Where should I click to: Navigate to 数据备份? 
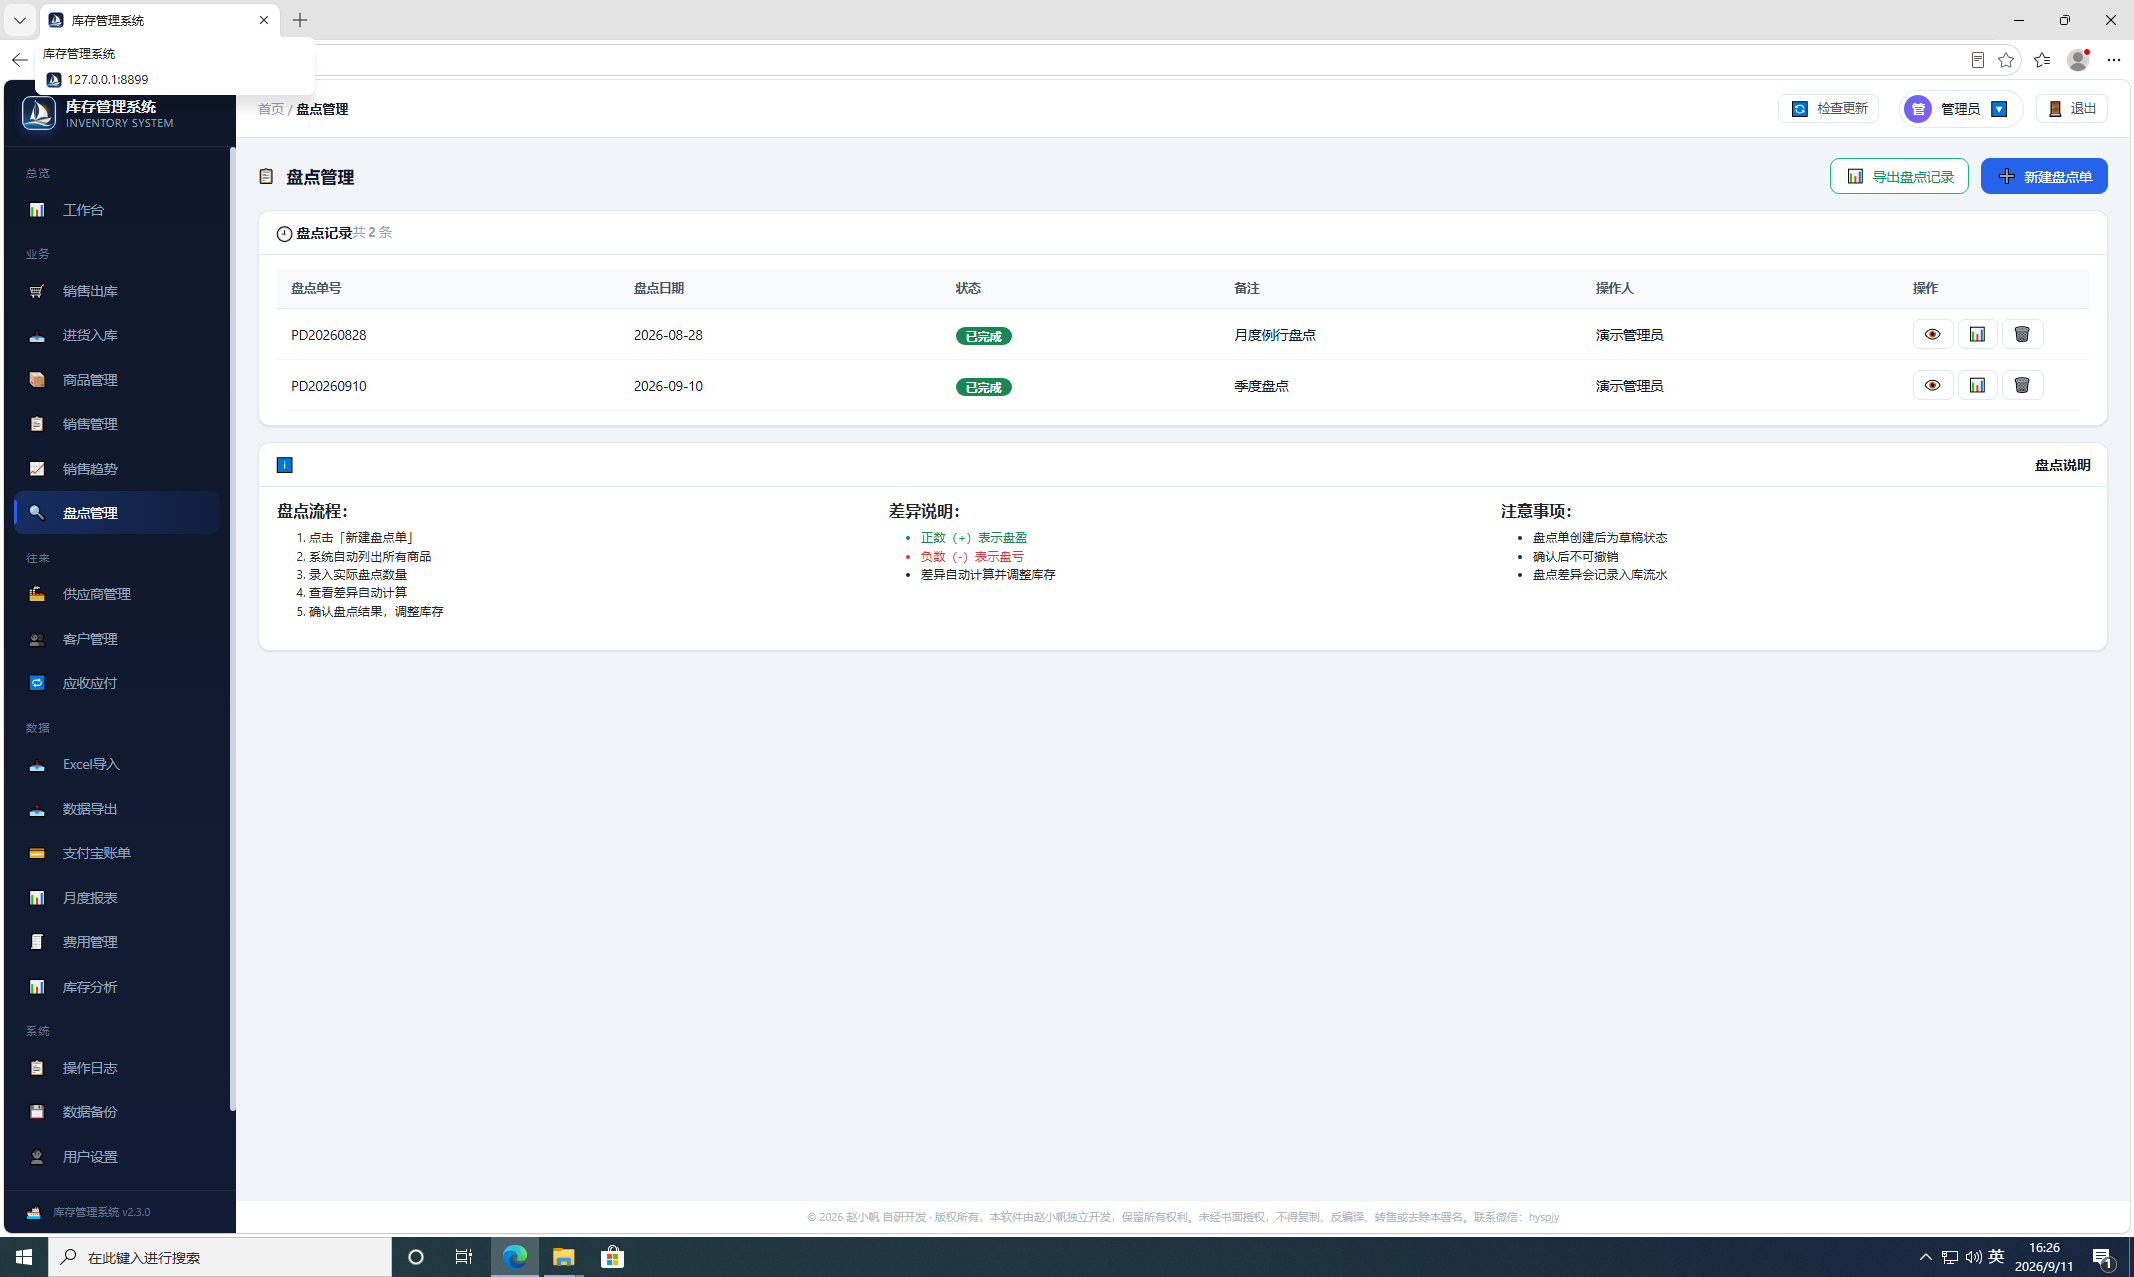point(117,1112)
